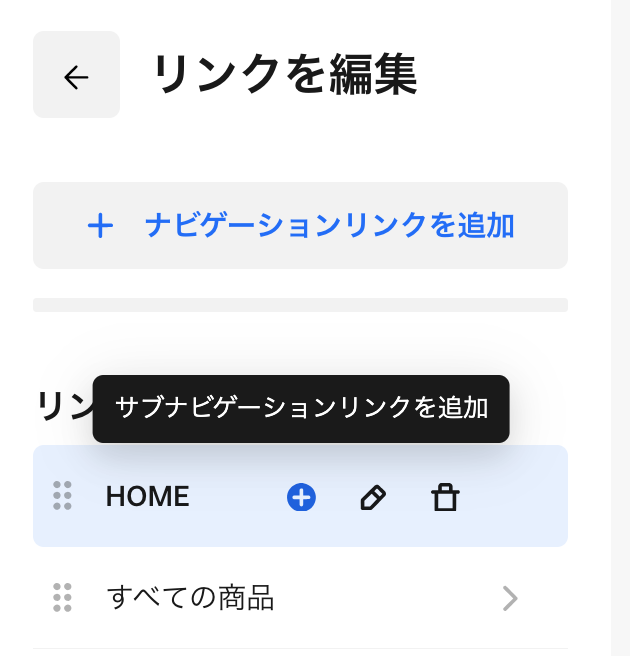Click the drag handle beside すべての商品

point(62,598)
